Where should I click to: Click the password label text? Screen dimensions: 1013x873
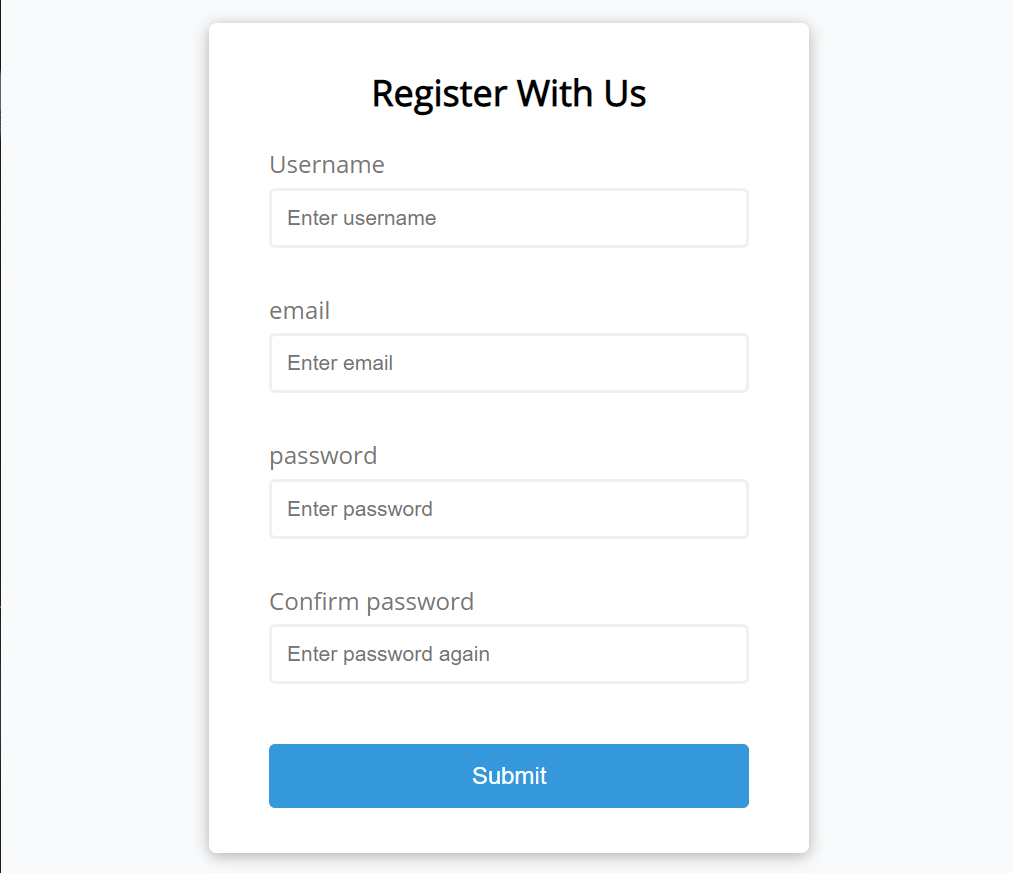(323, 456)
